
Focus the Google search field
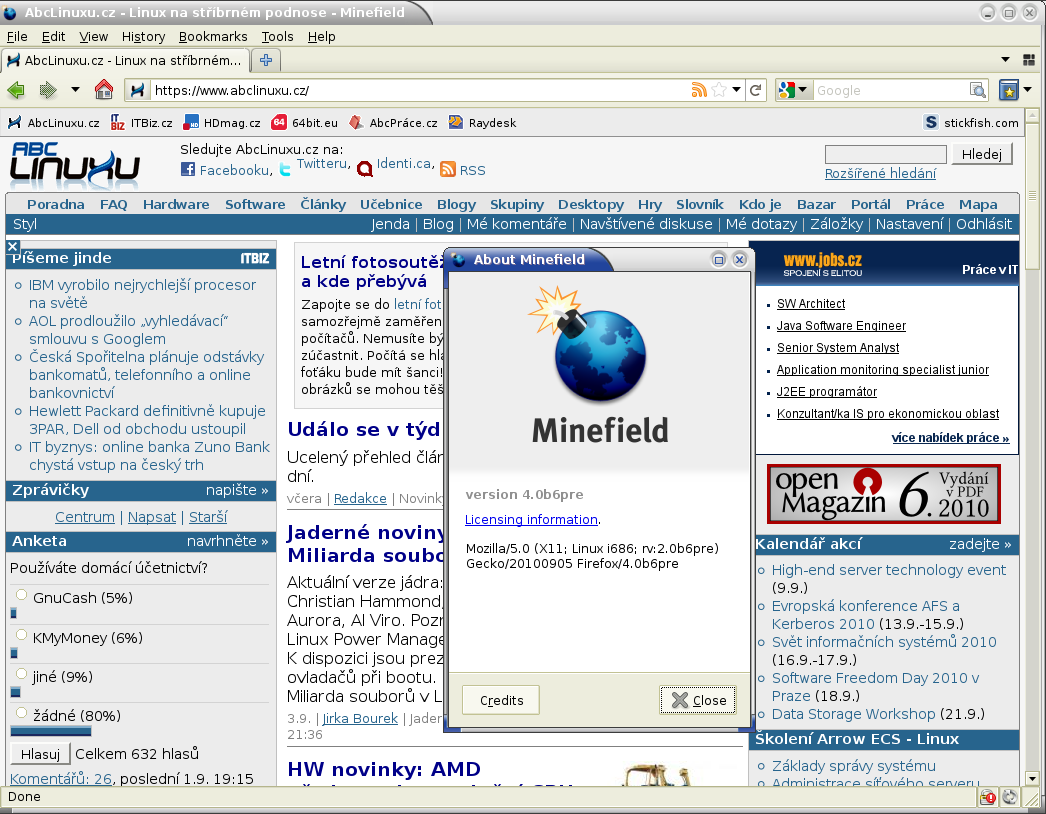891,90
